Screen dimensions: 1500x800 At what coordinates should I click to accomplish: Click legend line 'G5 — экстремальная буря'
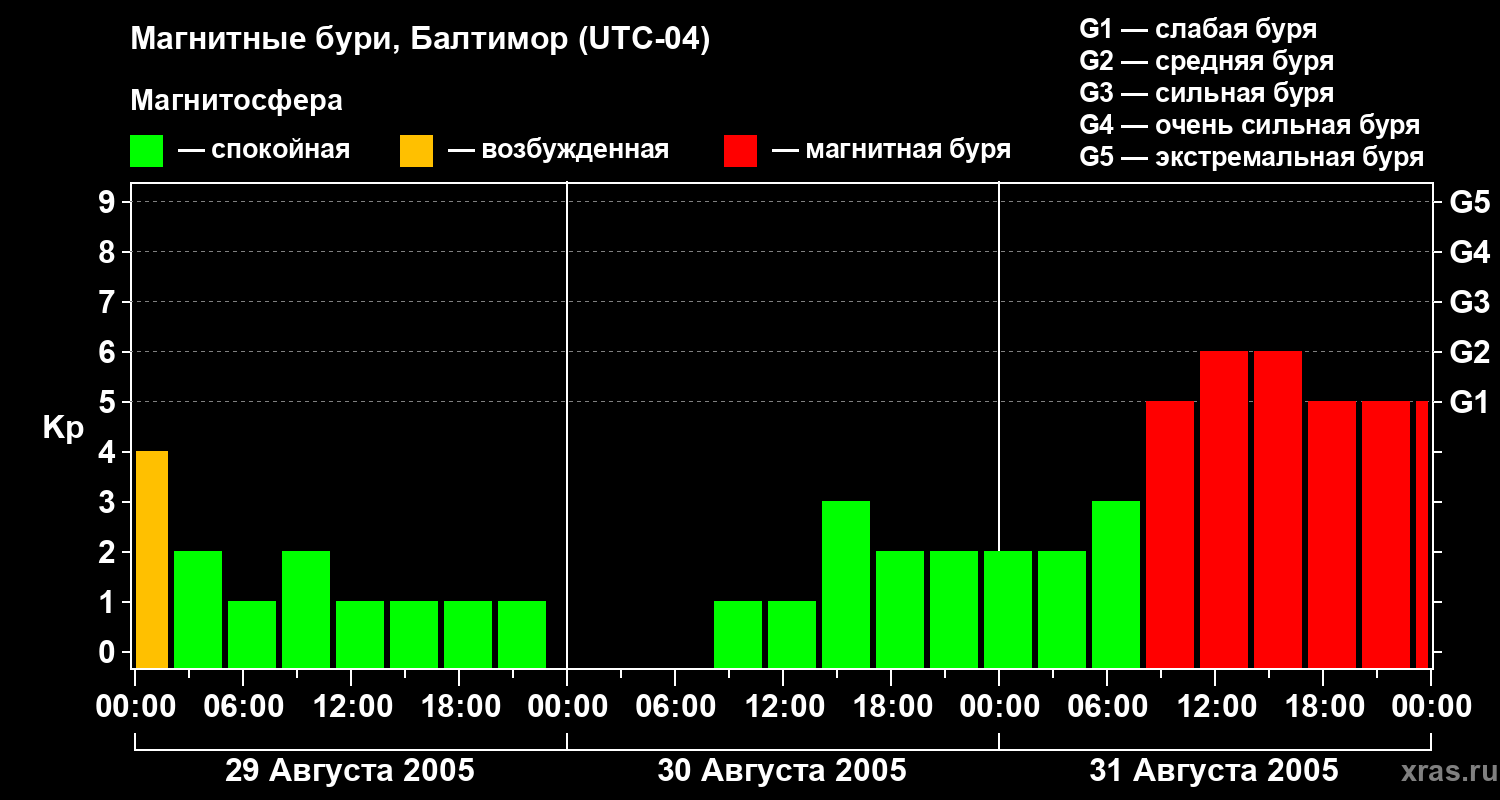point(1251,157)
